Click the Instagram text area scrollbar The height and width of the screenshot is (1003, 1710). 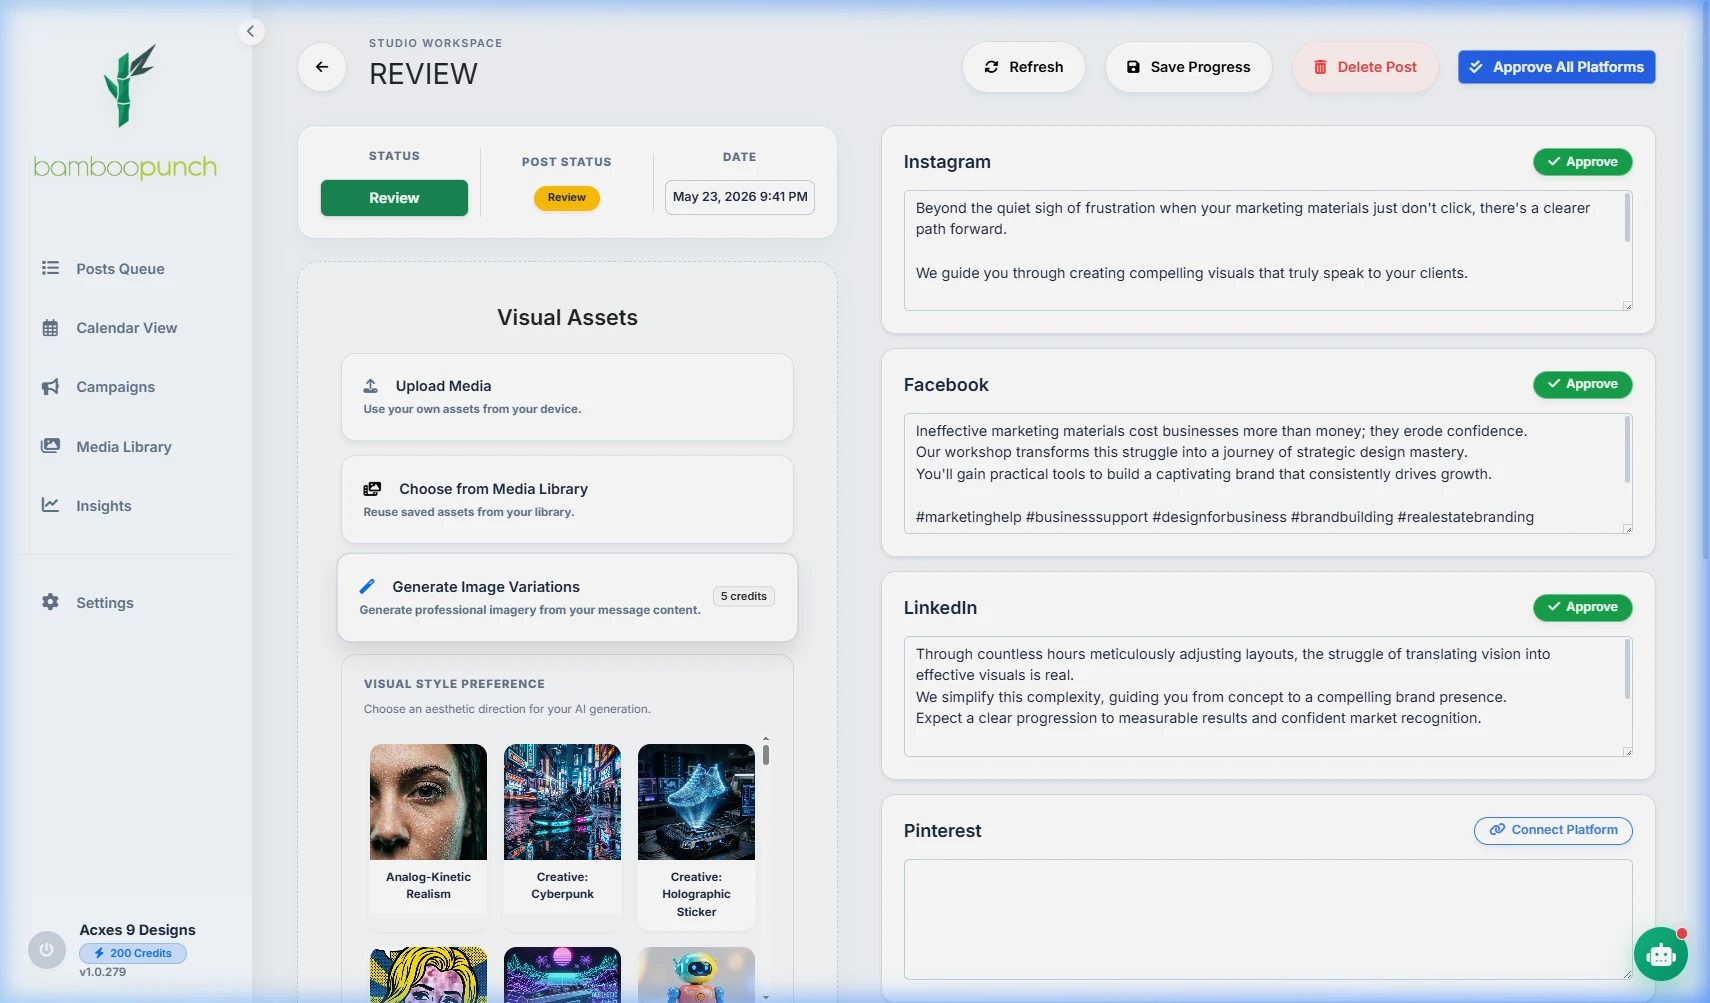coord(1627,217)
